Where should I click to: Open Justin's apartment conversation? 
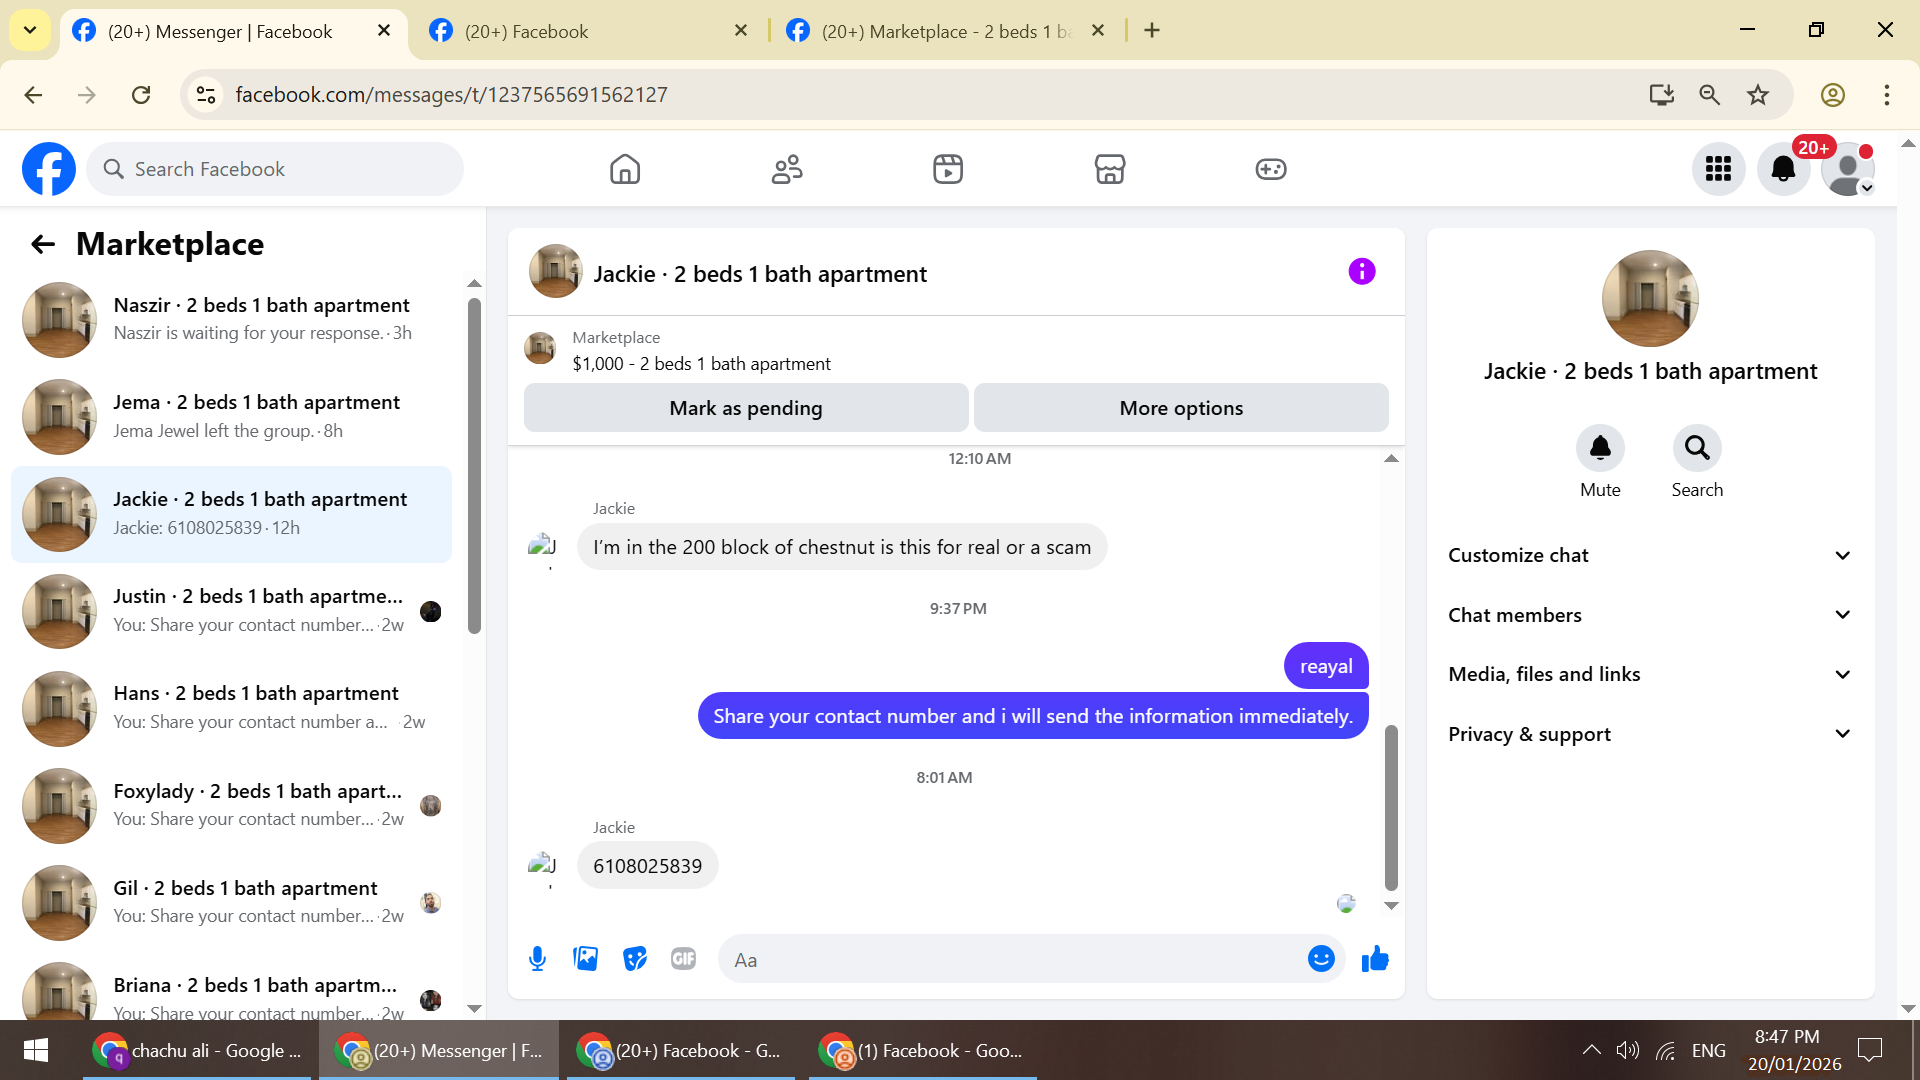tap(232, 611)
